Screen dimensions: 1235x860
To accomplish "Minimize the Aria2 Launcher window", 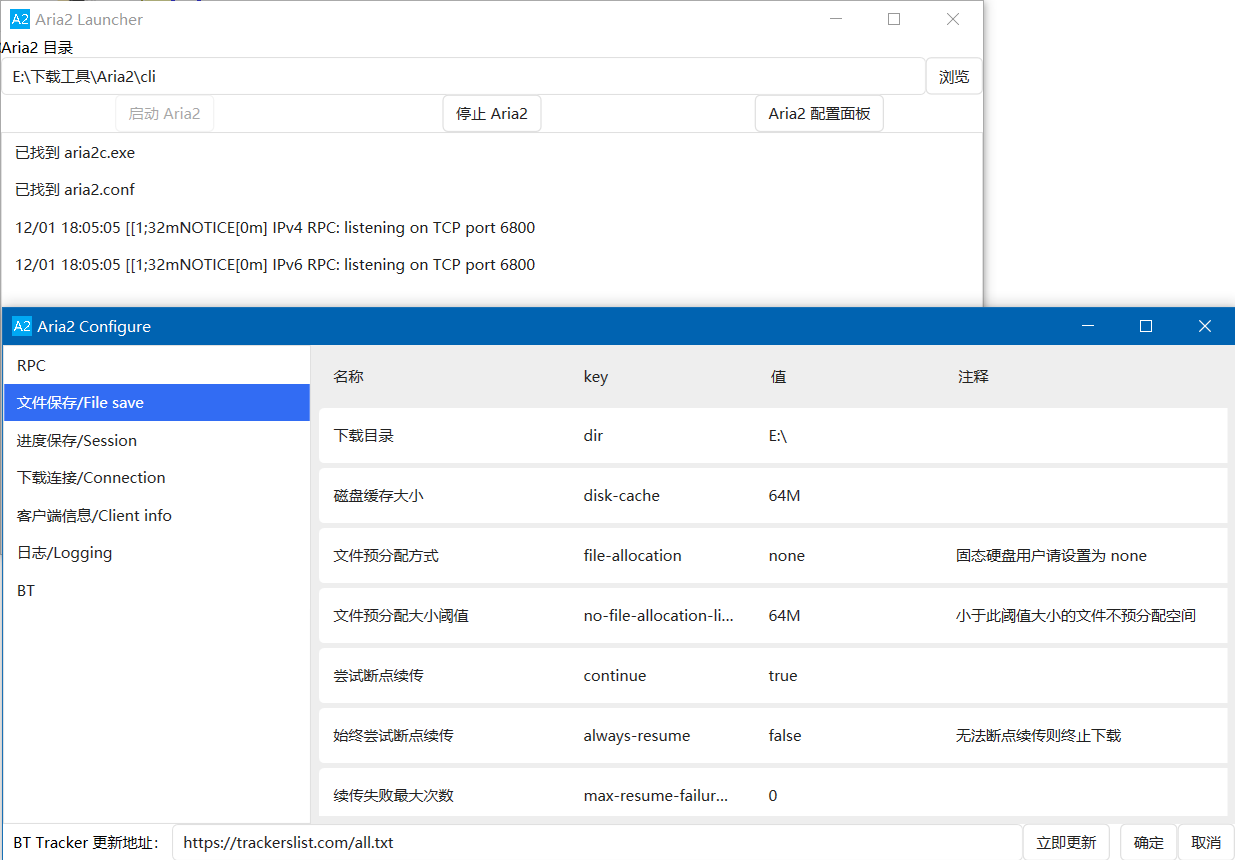I will click(x=835, y=19).
